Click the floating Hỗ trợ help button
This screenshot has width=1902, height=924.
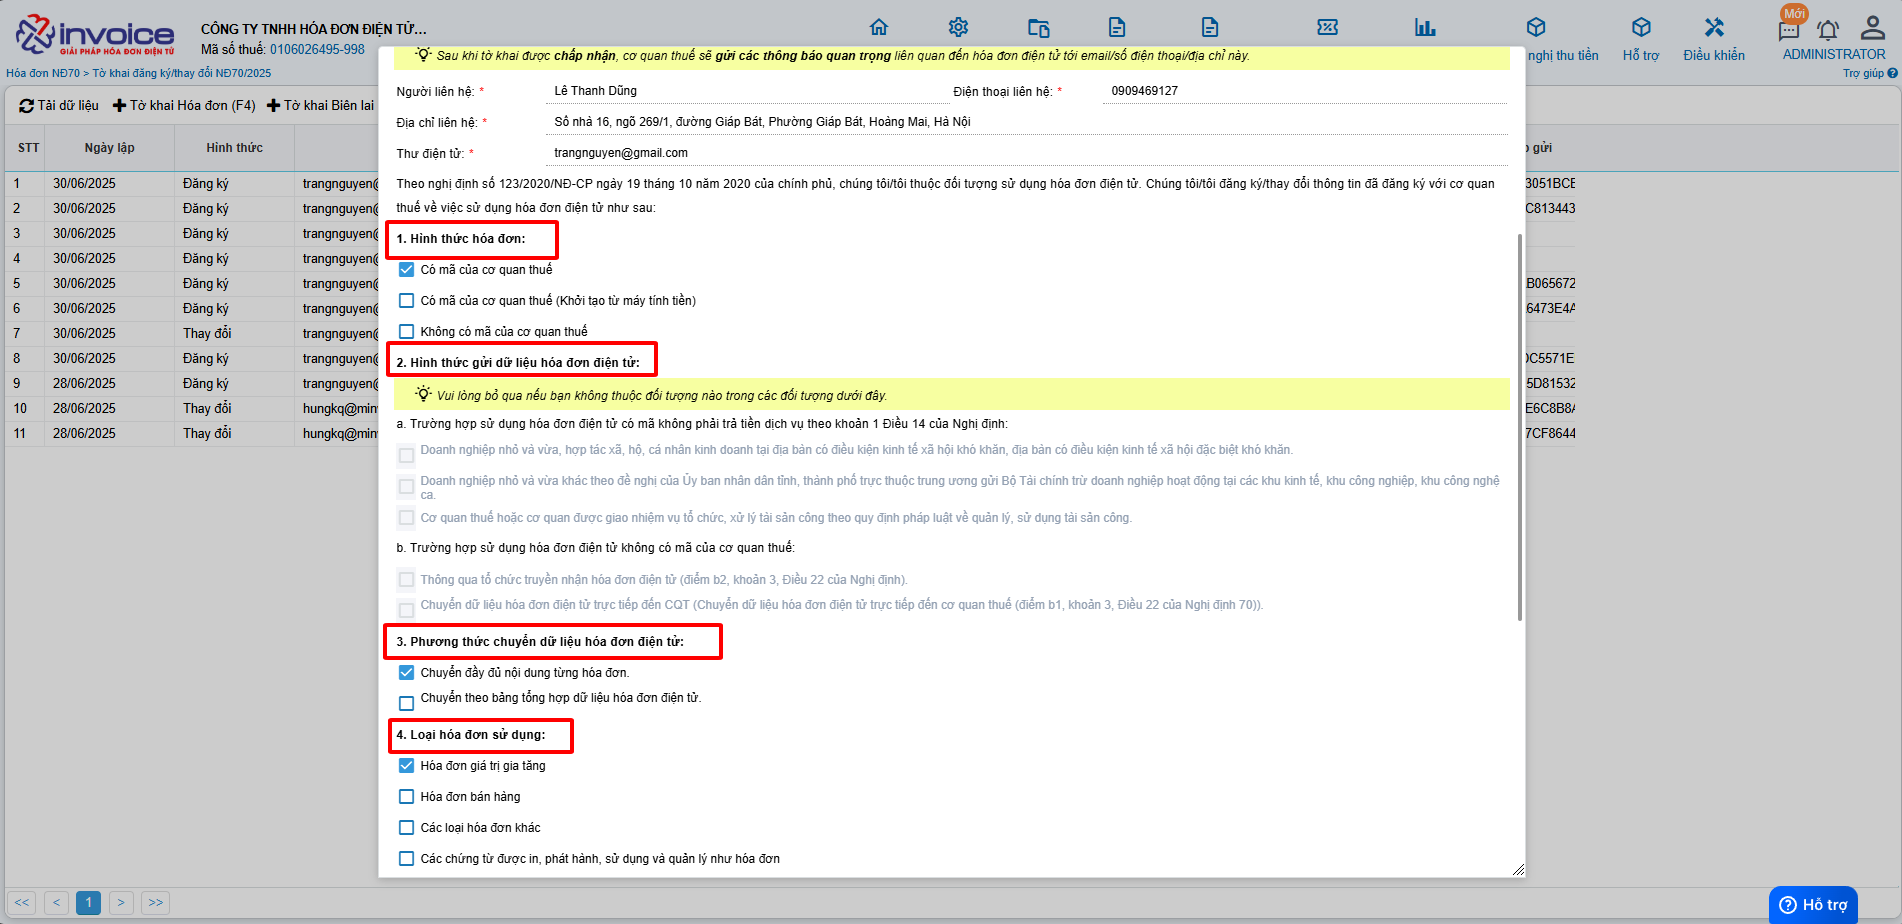click(1813, 905)
